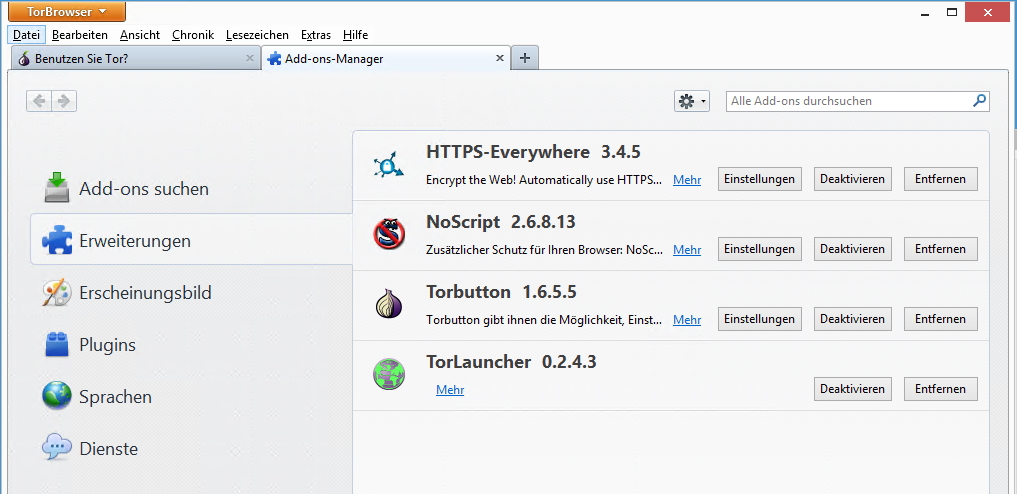
Task: Open the Chronik menu
Action: click(x=193, y=35)
